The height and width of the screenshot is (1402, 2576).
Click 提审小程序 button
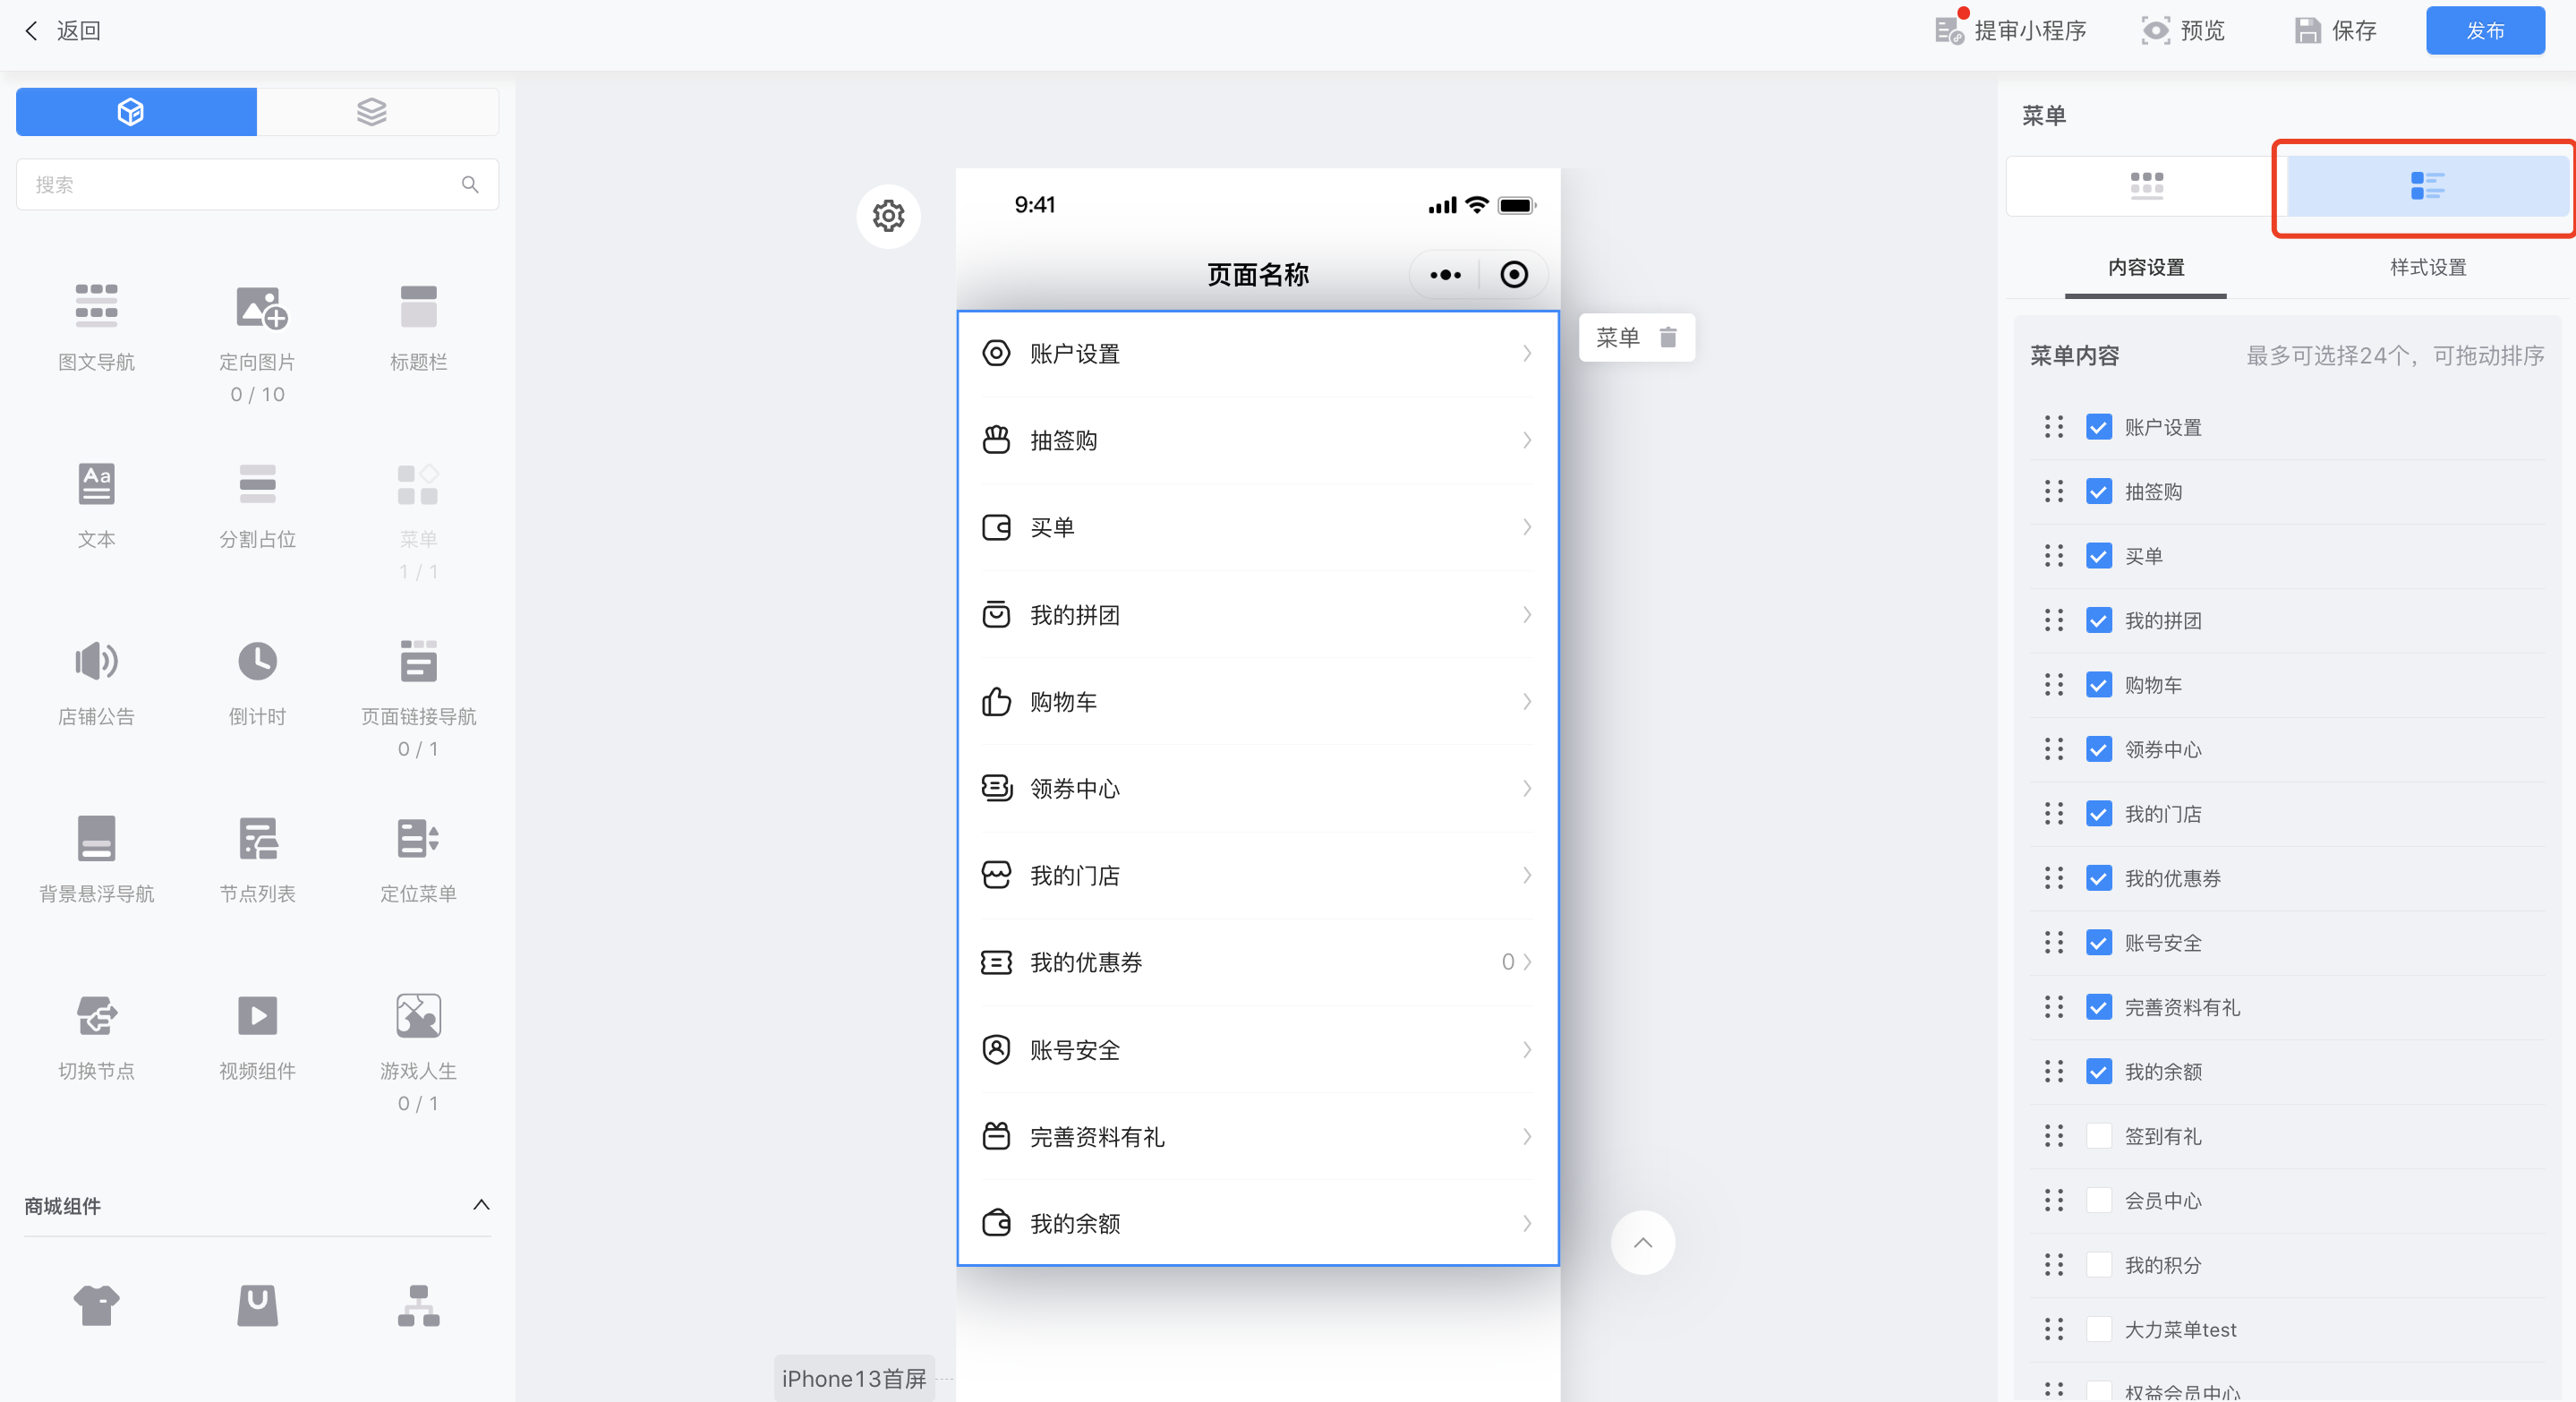(2011, 30)
